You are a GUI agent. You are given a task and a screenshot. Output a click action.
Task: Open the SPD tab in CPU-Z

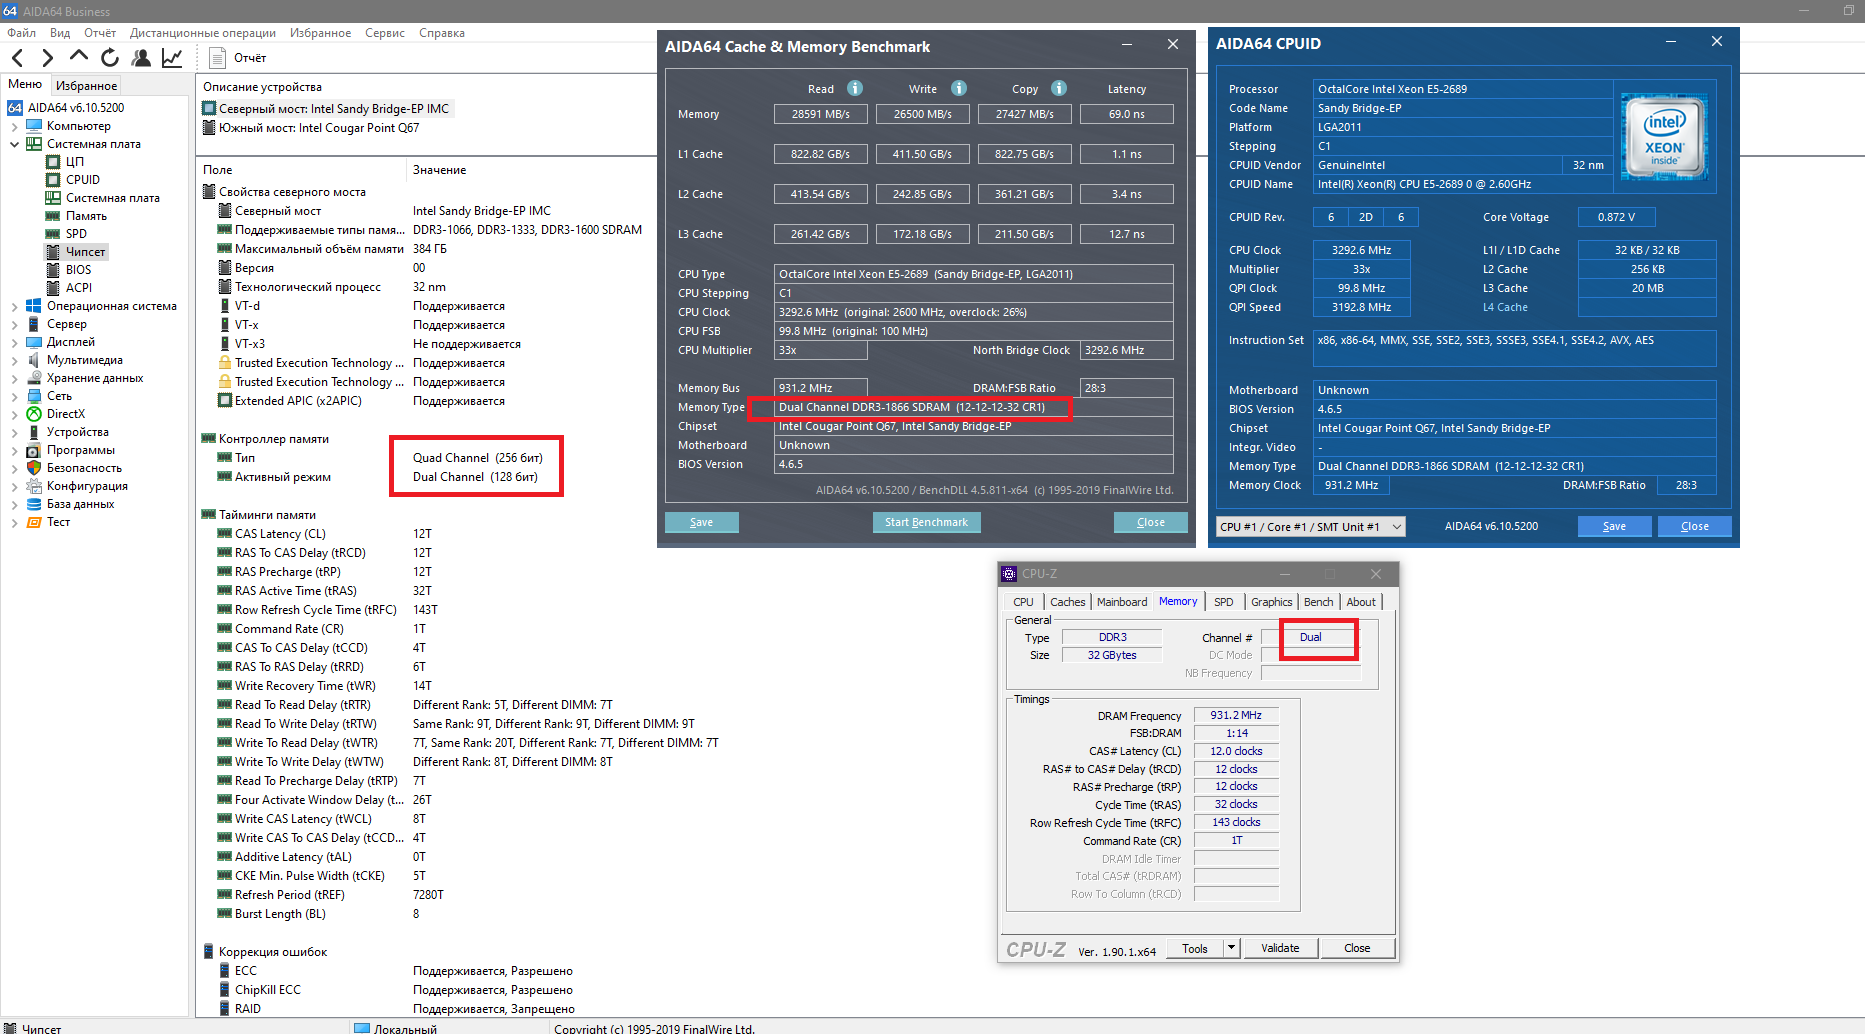1224,602
